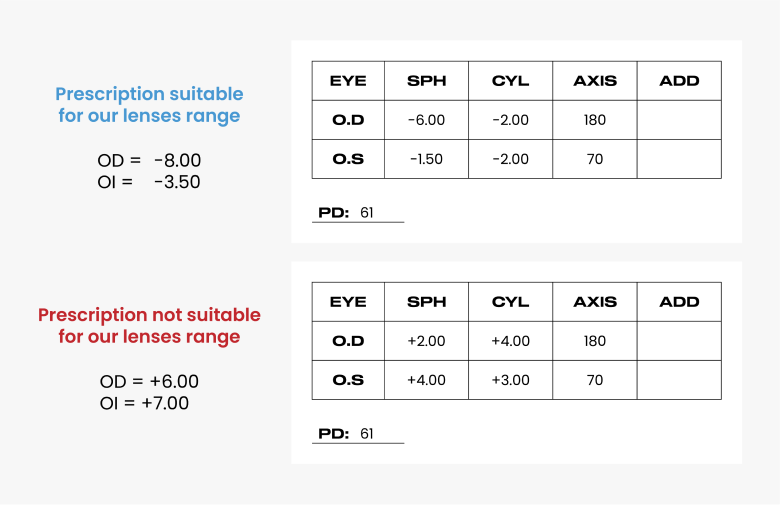Click the AXIS header in top table
This screenshot has height=505, width=780.
595,81
